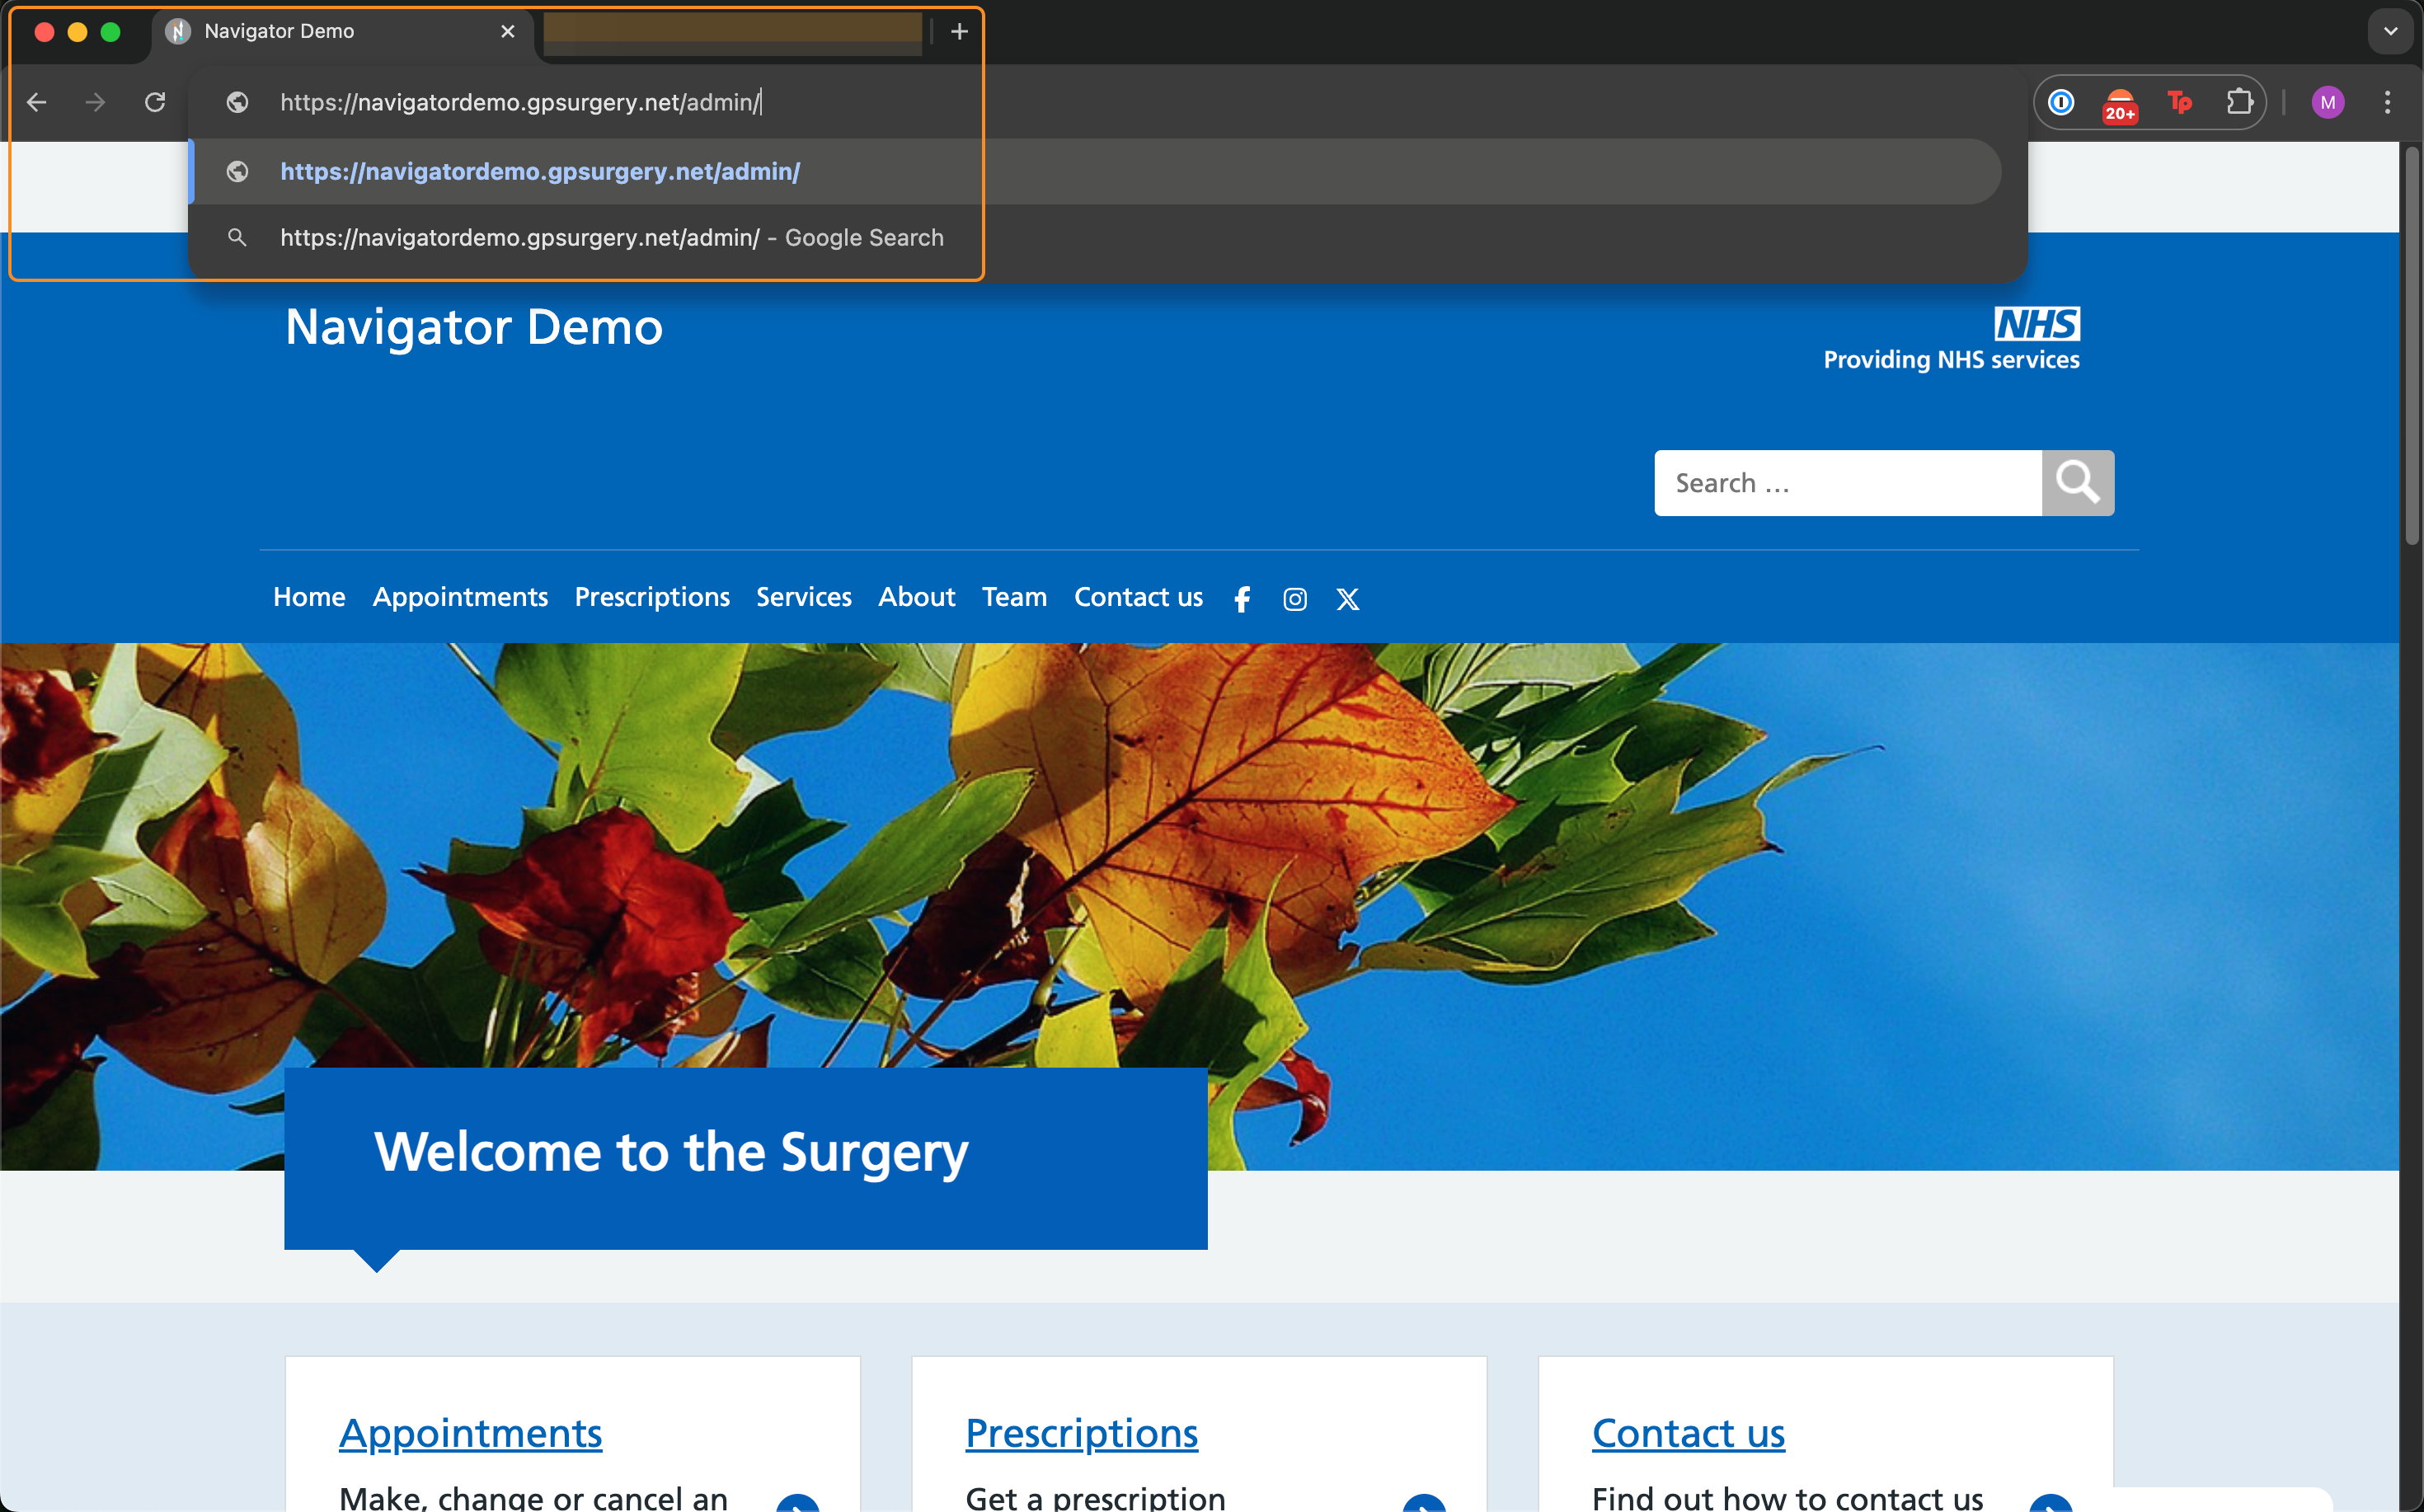
Task: Open the Chrome three-dot menu
Action: coord(2387,102)
